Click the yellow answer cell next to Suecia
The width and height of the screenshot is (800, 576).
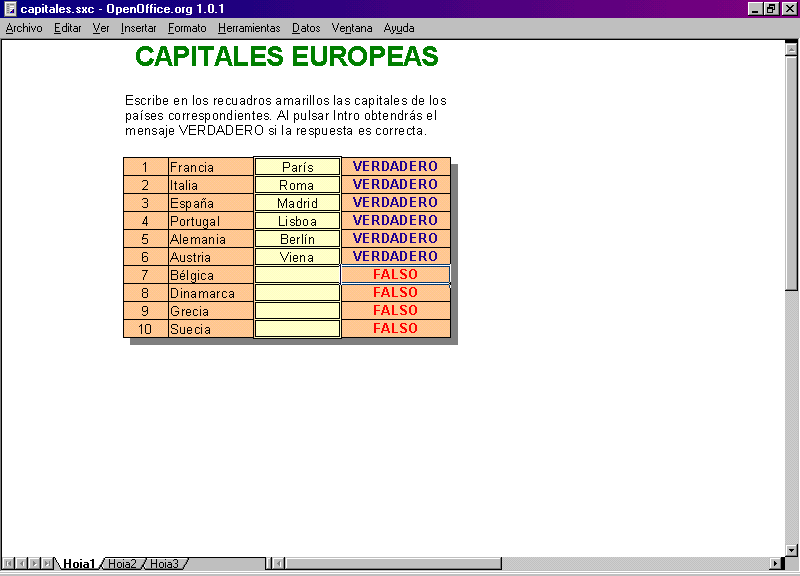click(297, 329)
